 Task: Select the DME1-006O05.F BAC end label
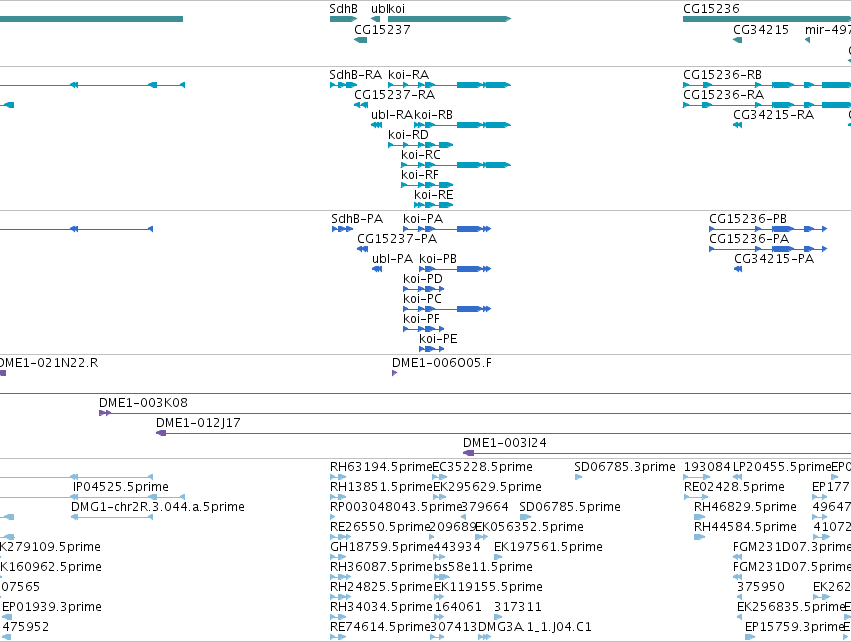point(442,363)
